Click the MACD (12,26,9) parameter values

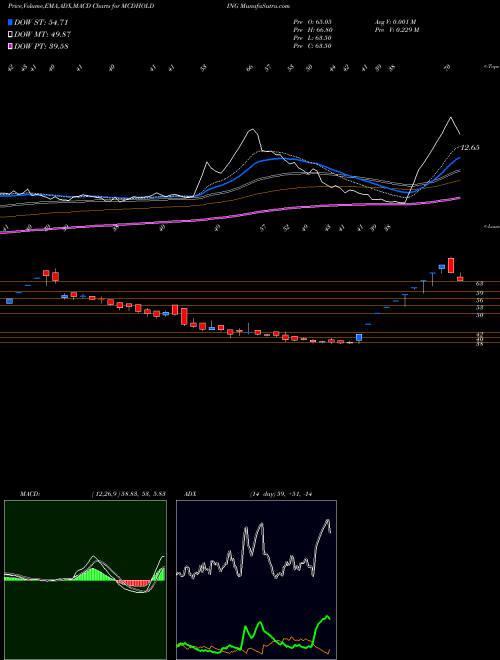pyautogui.click(x=128, y=494)
